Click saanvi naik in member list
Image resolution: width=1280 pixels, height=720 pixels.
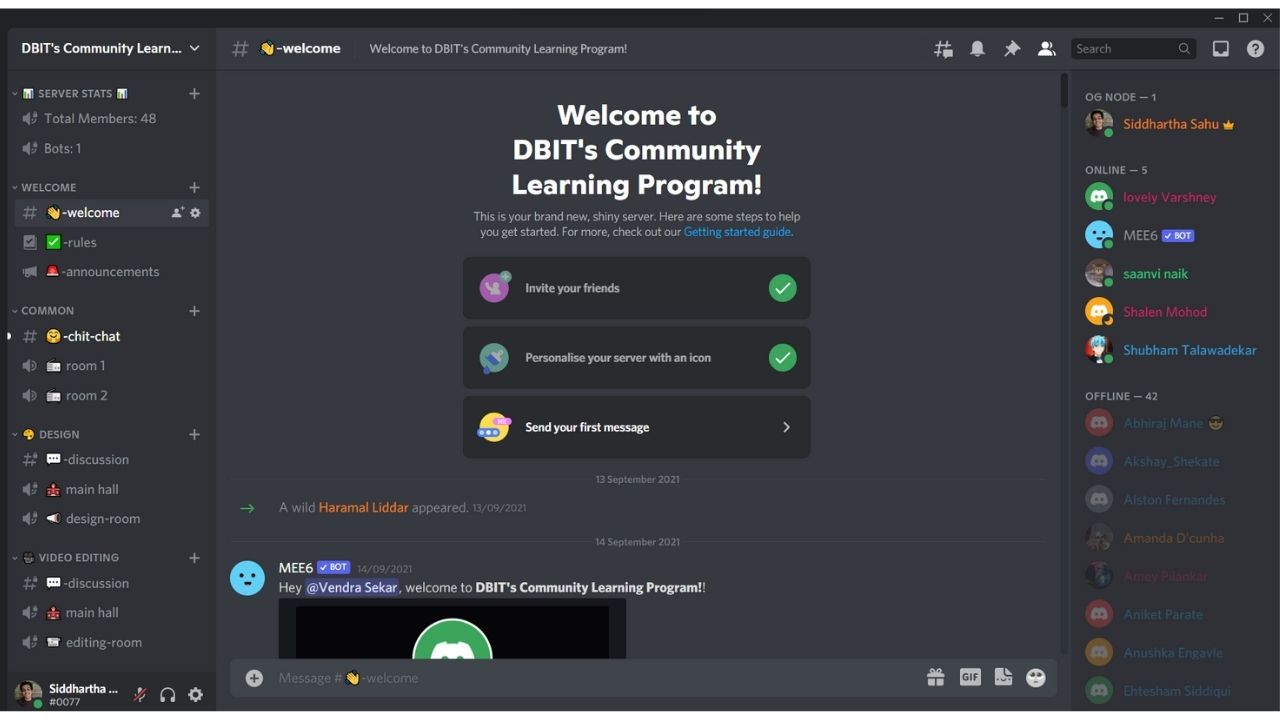point(1172,273)
